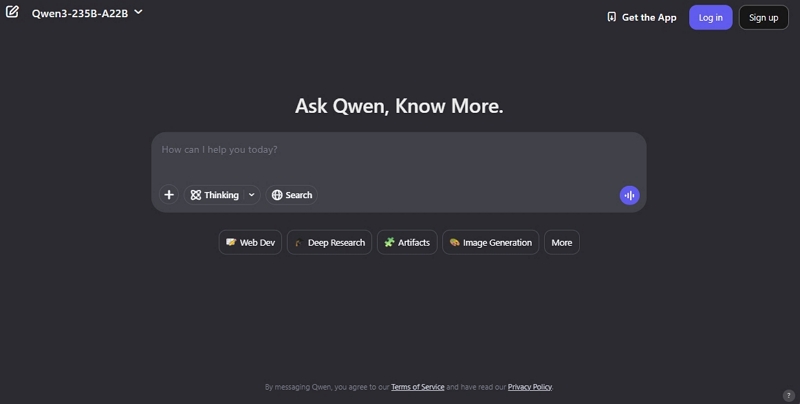The height and width of the screenshot is (404, 800).
Task: Select the Image Generation shortcut
Action: pos(490,242)
